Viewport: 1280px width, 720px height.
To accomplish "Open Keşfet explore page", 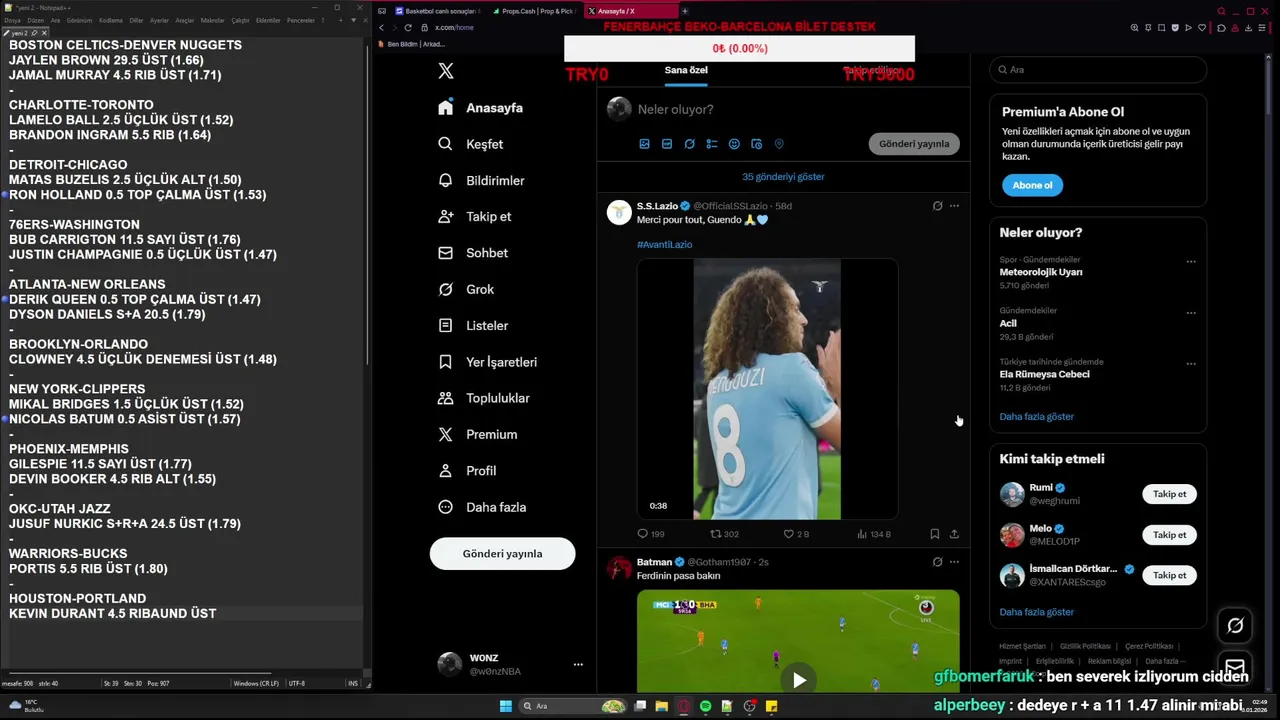I will pyautogui.click(x=471, y=144).
